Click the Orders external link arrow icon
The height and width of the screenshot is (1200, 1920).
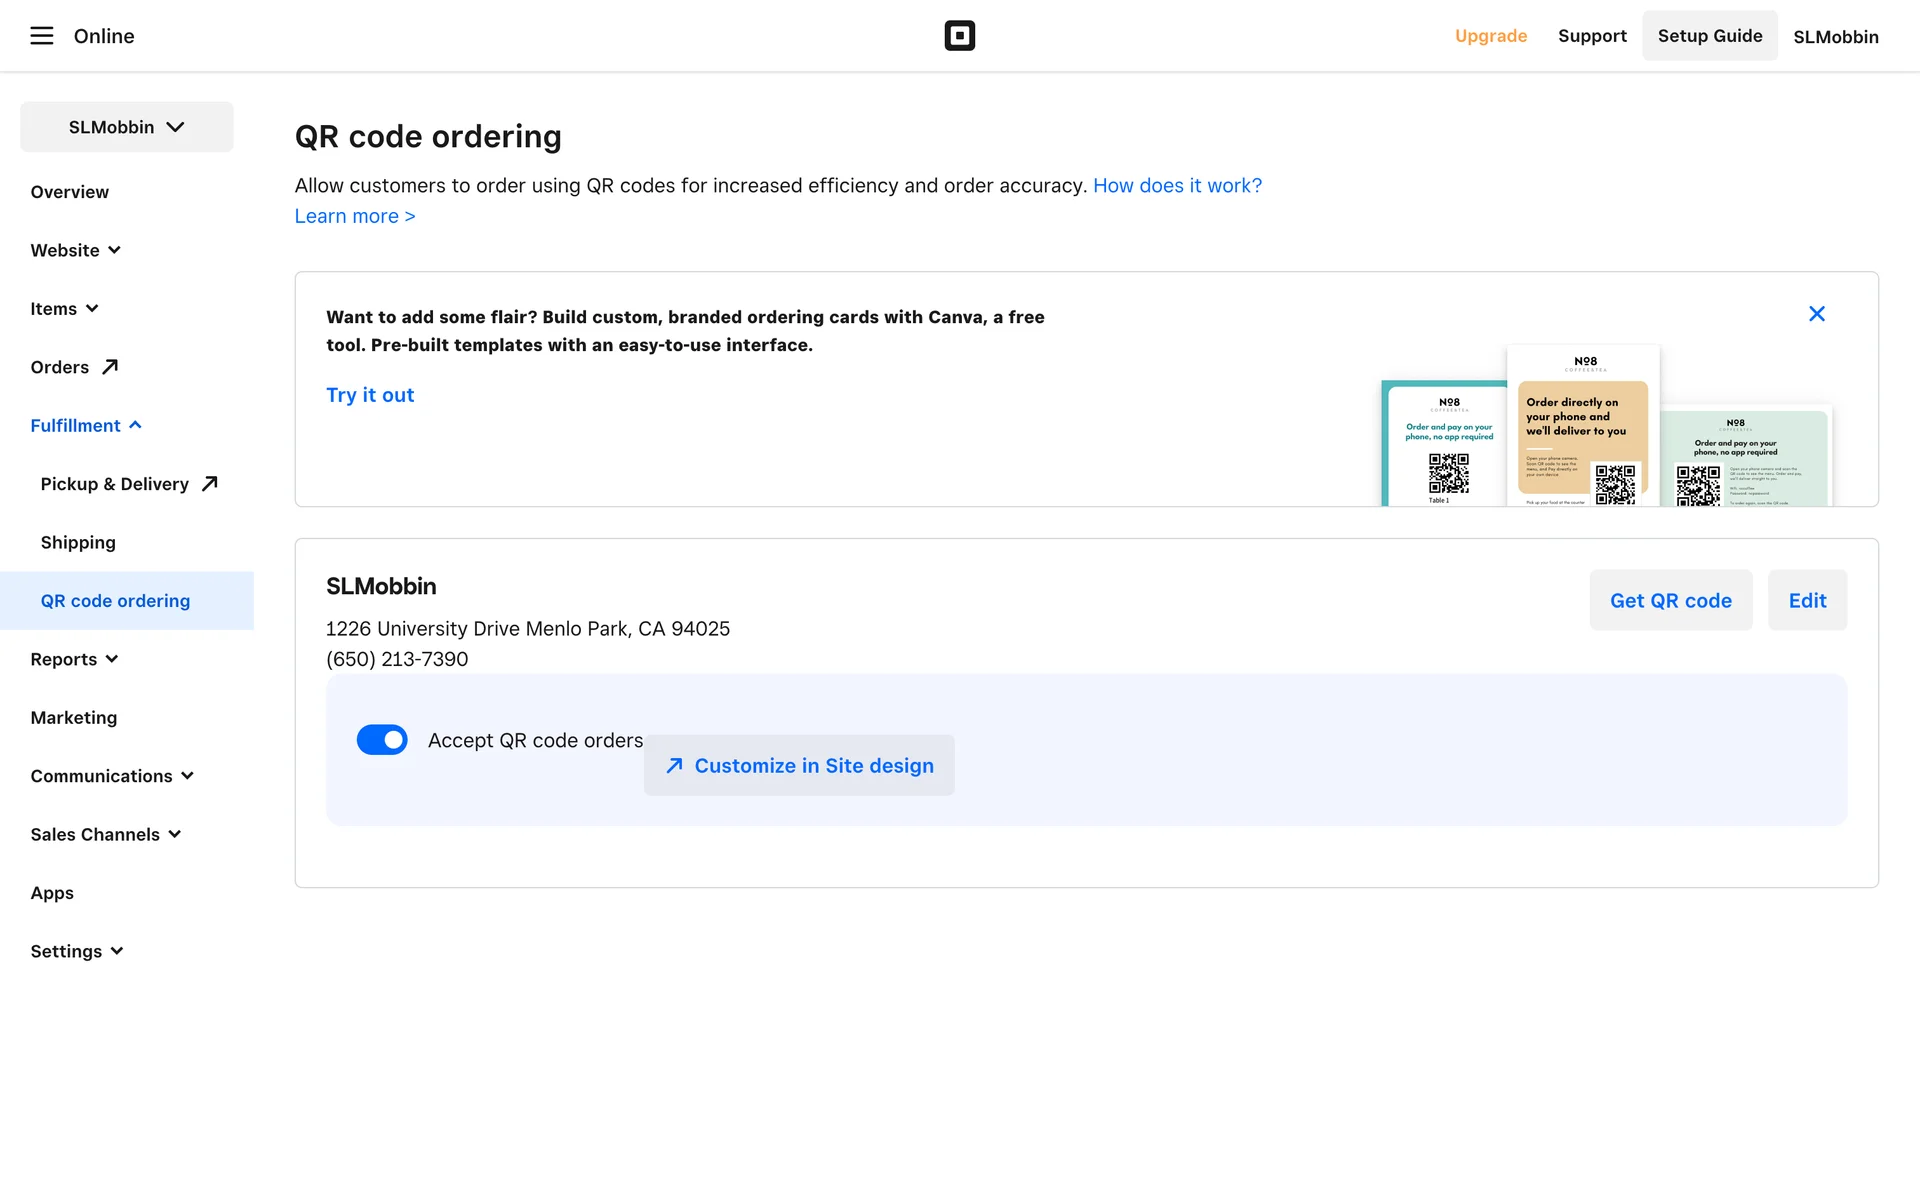pos(110,367)
